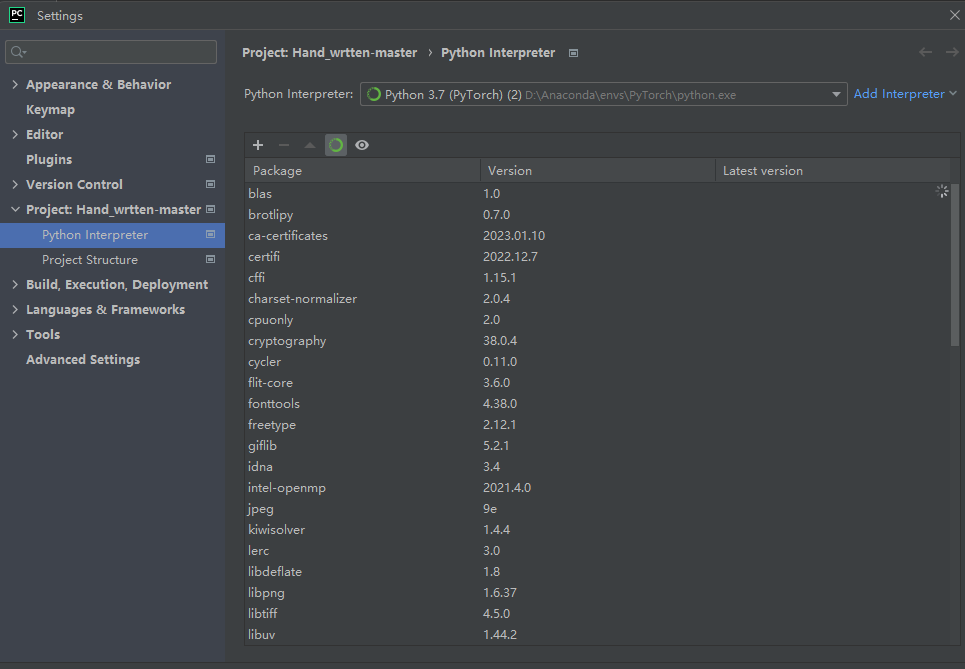Click the eye icon to show early releases
Viewport: 965px width, 669px height.
(362, 145)
